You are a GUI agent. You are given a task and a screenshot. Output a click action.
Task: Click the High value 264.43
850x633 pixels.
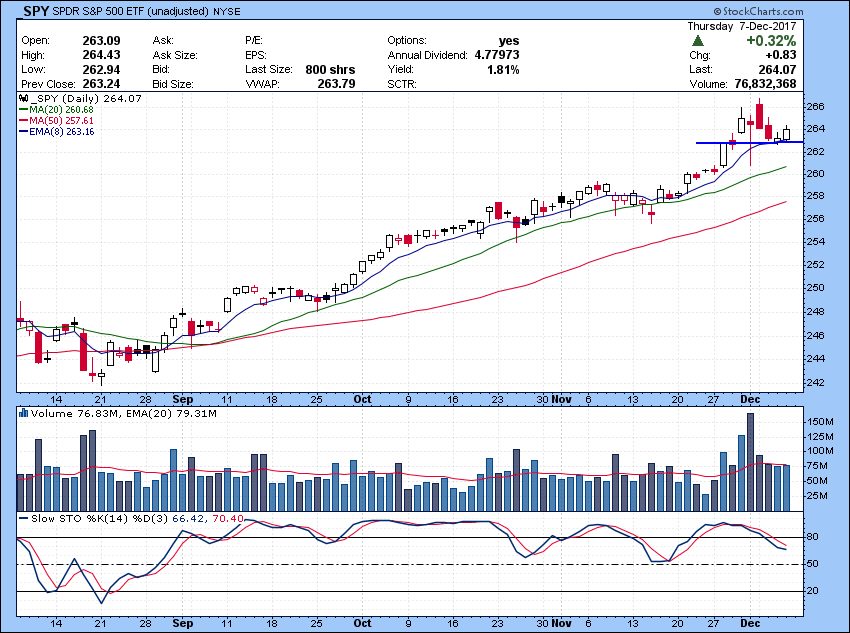(x=101, y=55)
